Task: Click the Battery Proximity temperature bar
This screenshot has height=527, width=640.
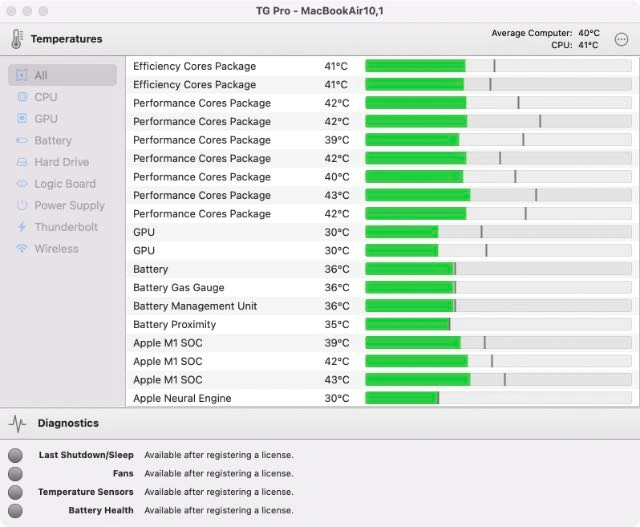Action: point(498,324)
